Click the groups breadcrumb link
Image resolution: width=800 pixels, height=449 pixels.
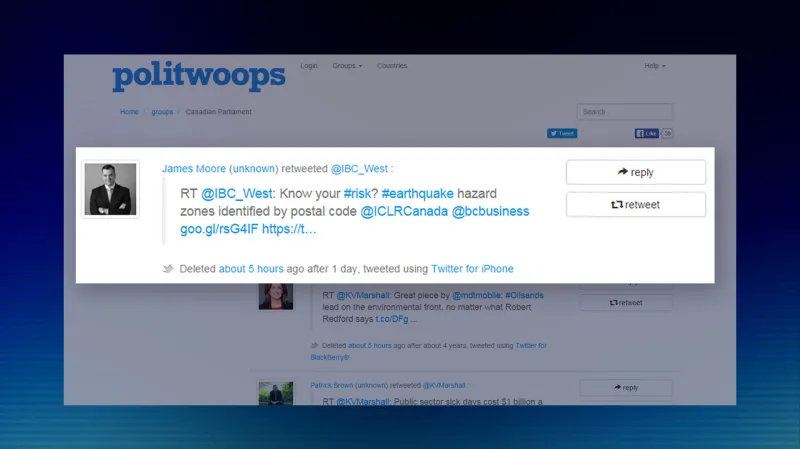pos(162,112)
